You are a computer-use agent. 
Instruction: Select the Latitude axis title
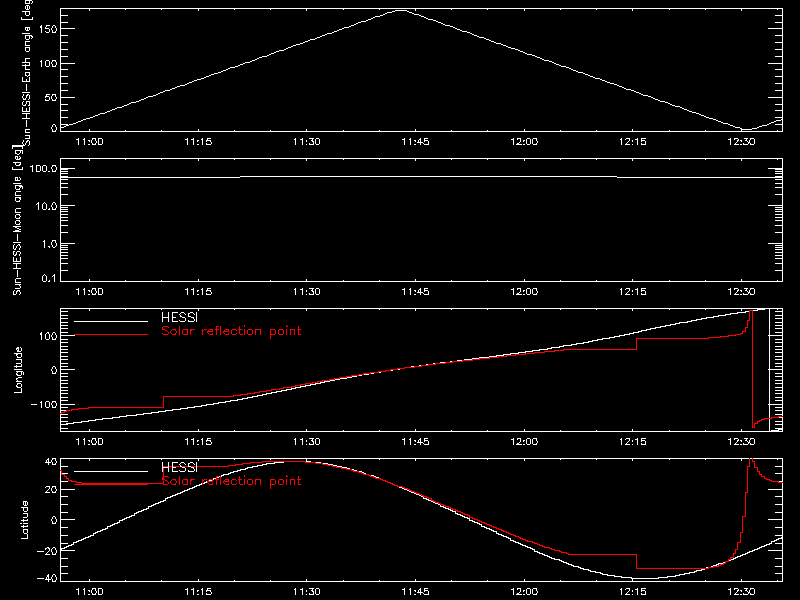24,520
